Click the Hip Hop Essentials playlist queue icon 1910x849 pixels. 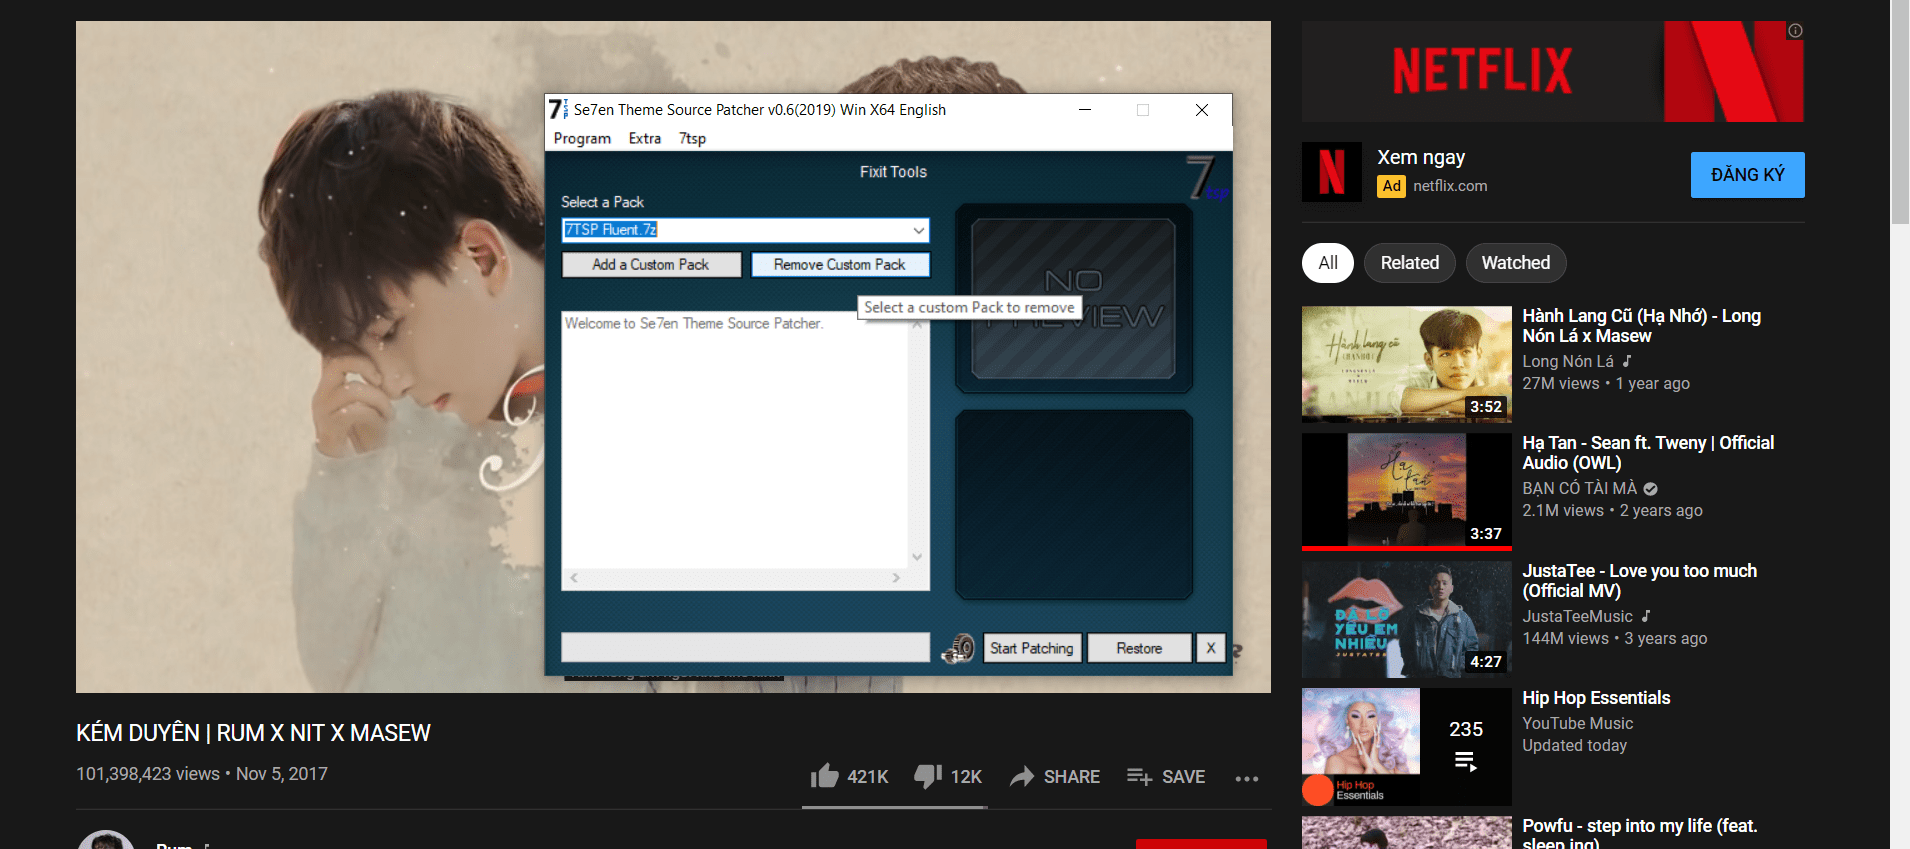pos(1466,762)
